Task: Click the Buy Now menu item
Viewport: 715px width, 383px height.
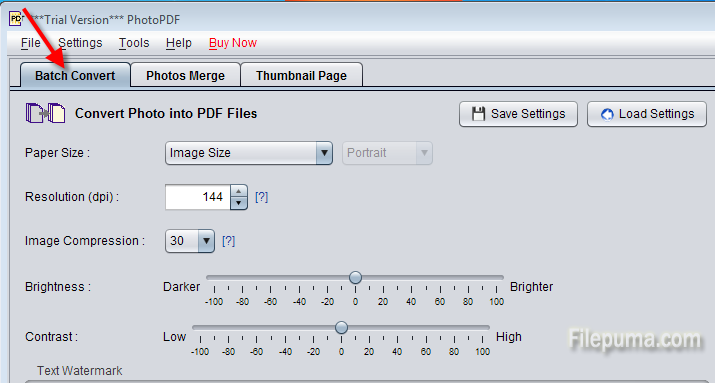Action: click(x=233, y=43)
